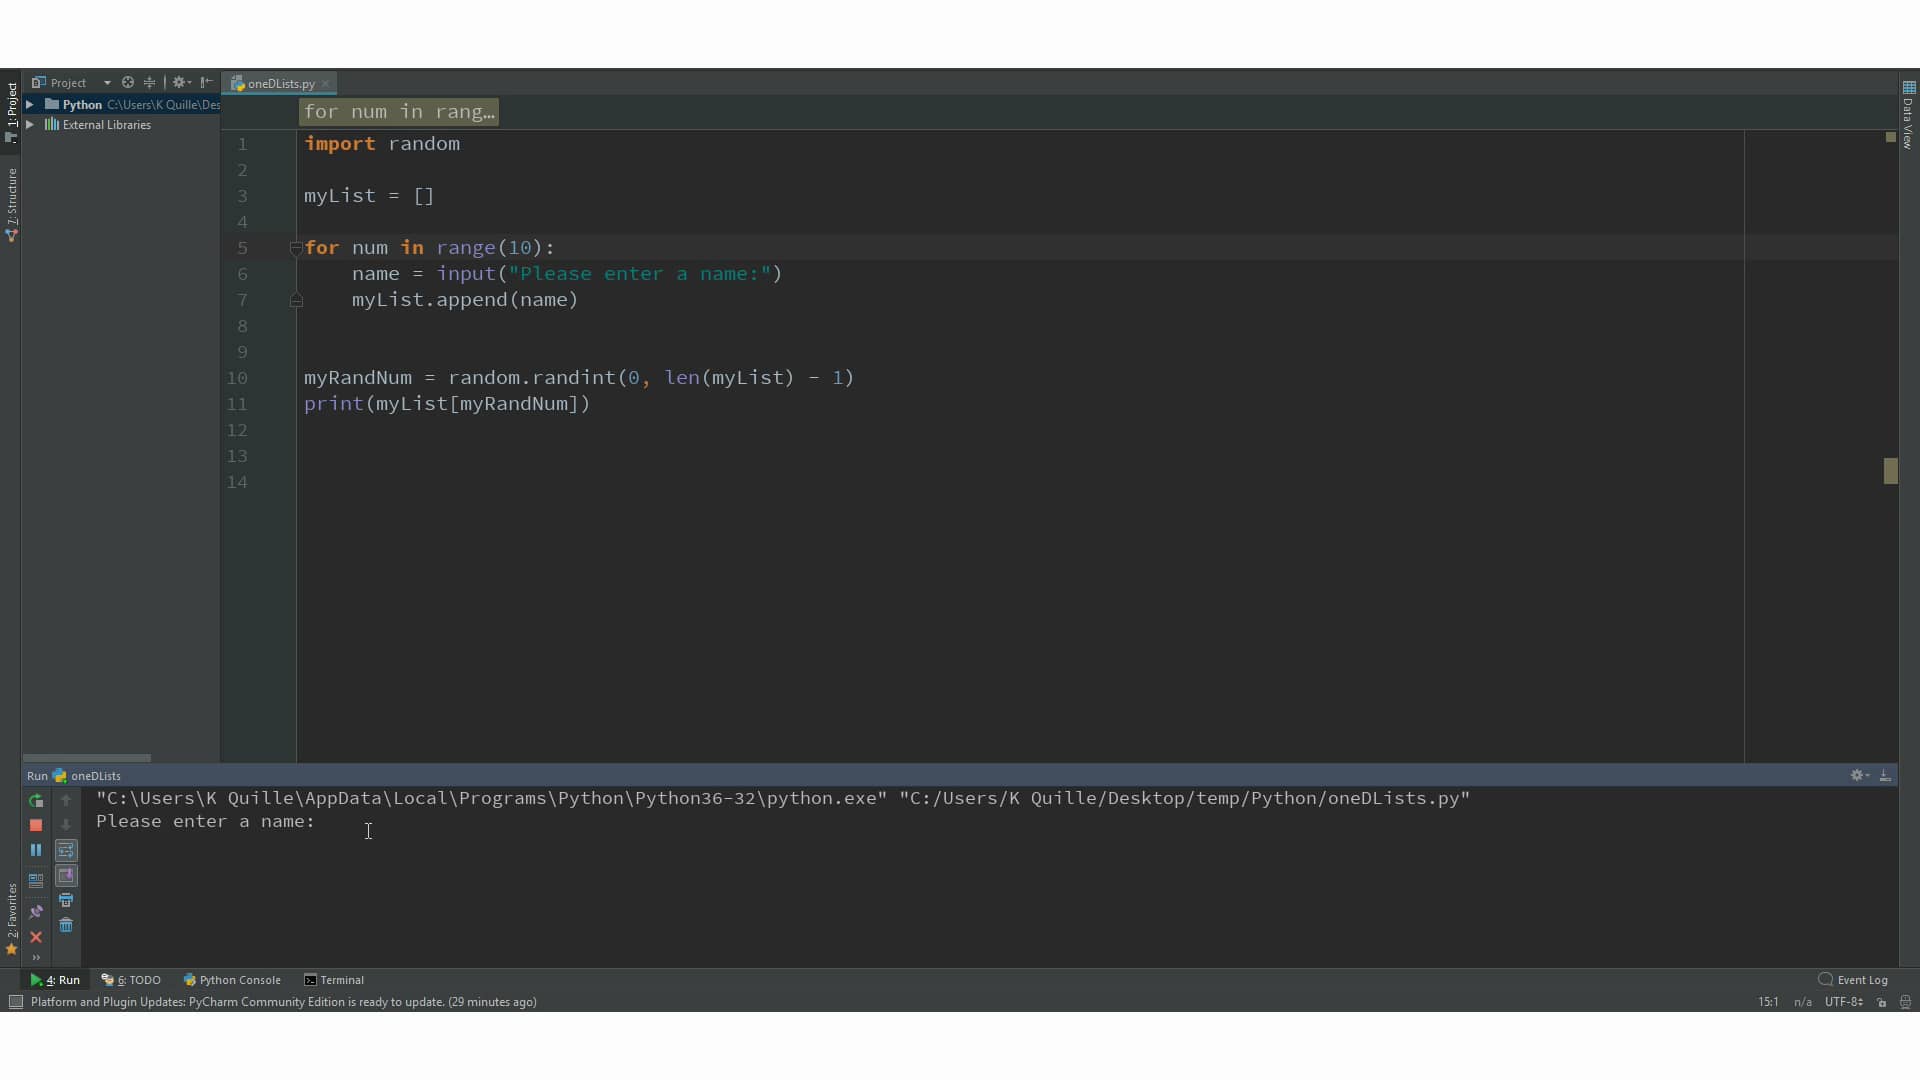Open the Project view dropdown
Screen dimensions: 1920x1080
click(108, 82)
